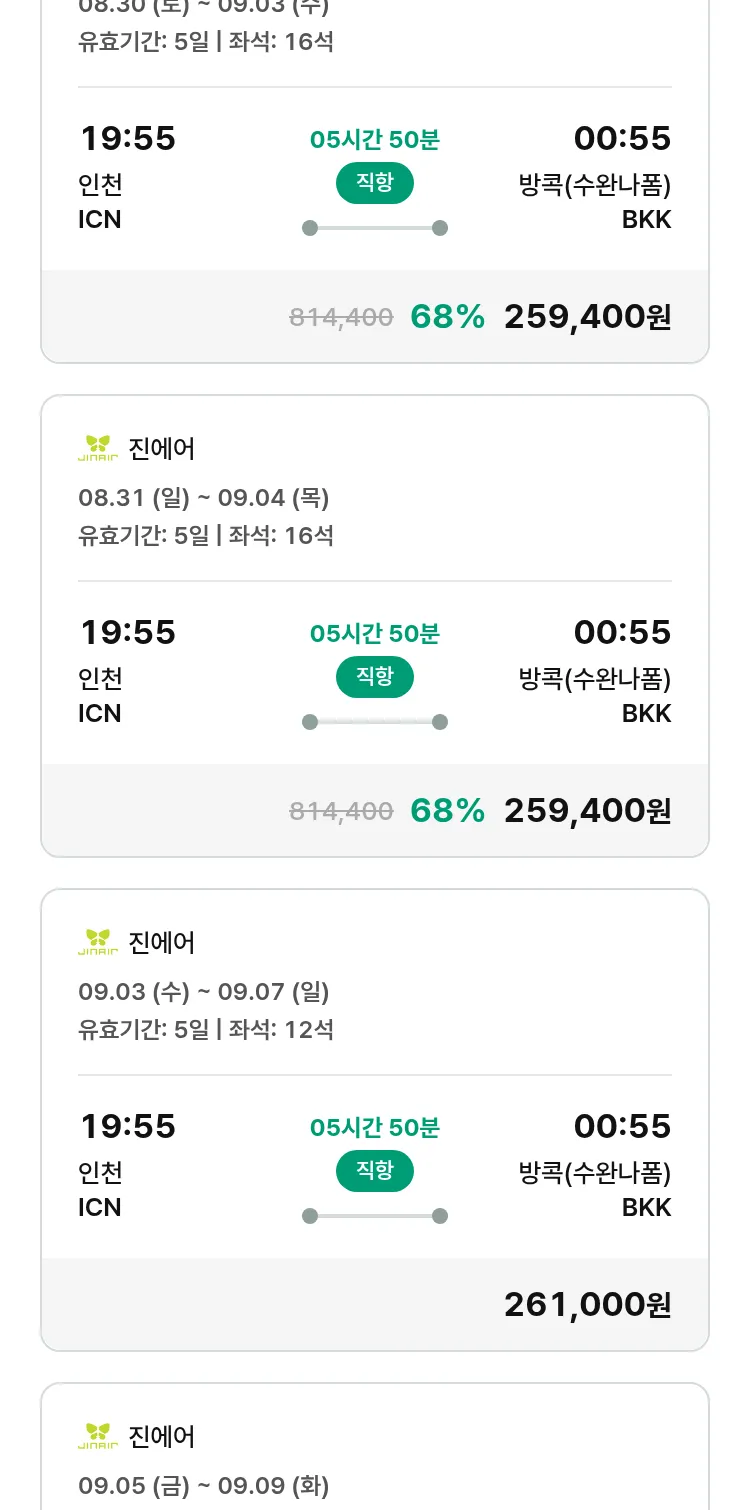The image size is (750, 1510).
Task: Click 방콕(수완나폼) on the 09.03 flight
Action: (x=595, y=1172)
